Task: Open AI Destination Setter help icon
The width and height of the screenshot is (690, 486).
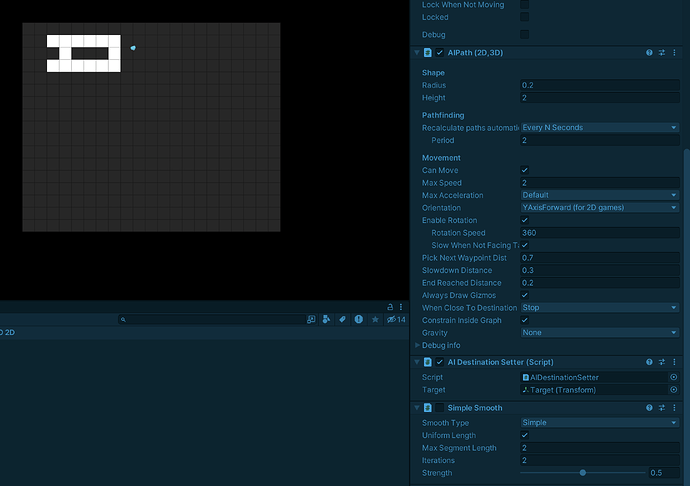Action: click(x=649, y=362)
